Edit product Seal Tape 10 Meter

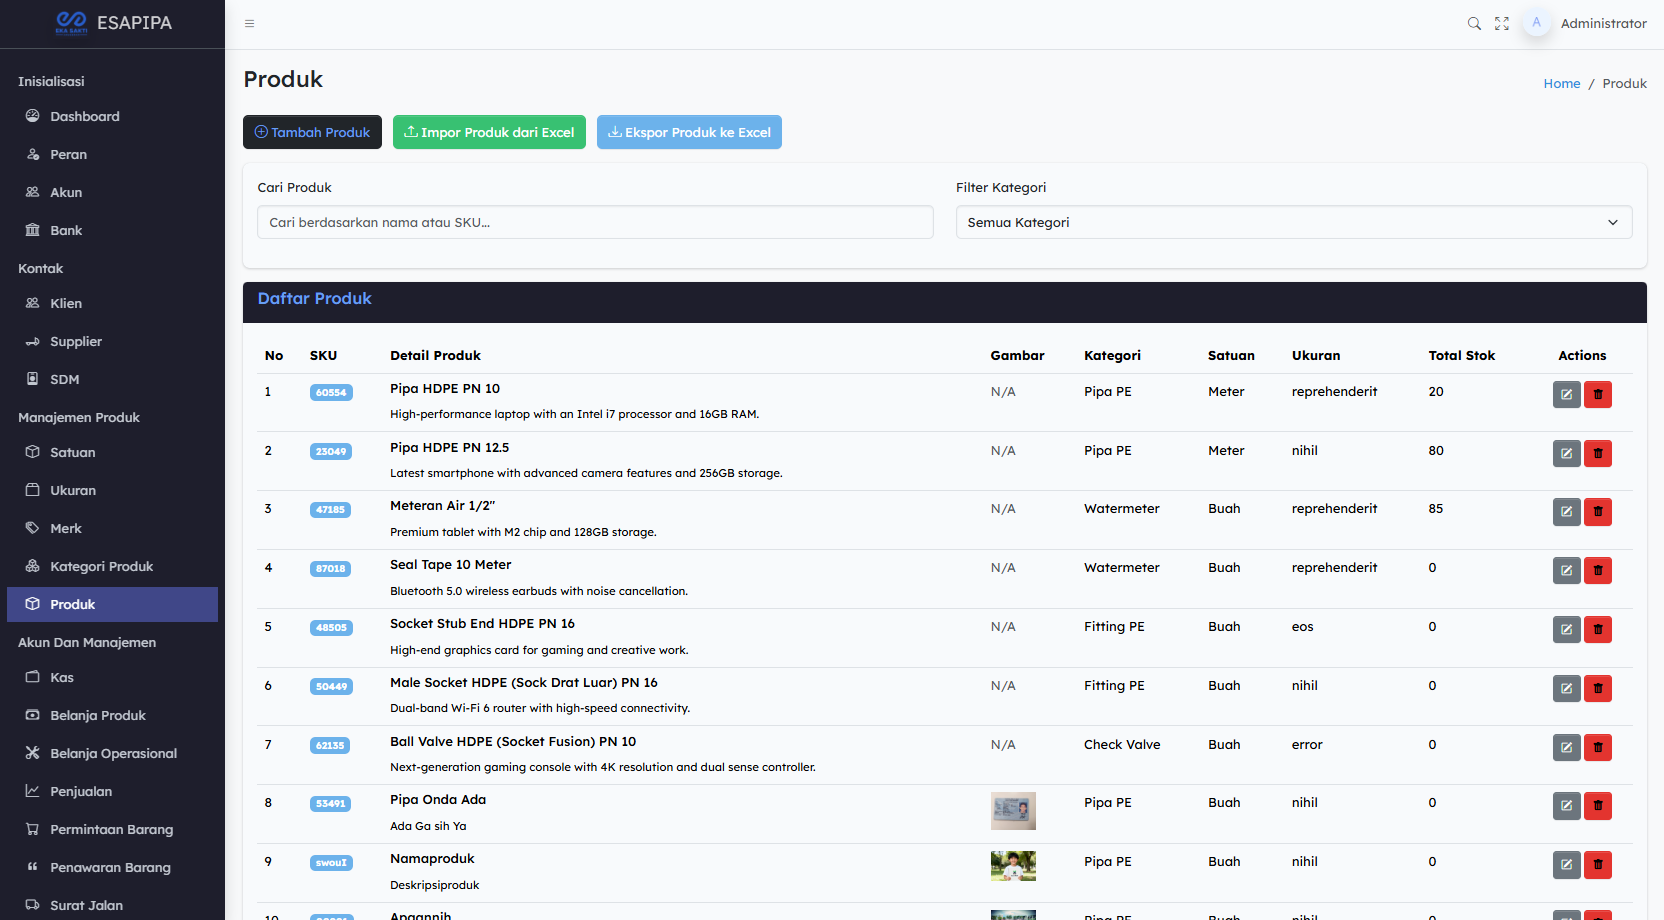(1567, 570)
